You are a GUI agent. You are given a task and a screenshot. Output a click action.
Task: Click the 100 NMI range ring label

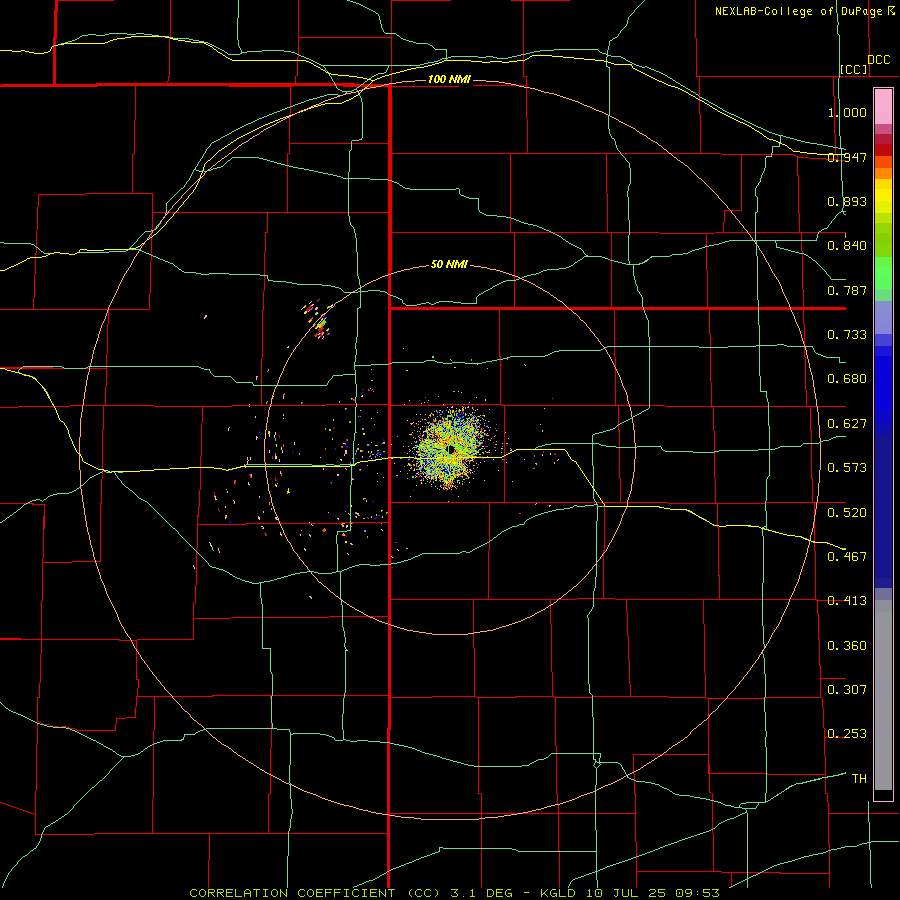click(x=449, y=79)
